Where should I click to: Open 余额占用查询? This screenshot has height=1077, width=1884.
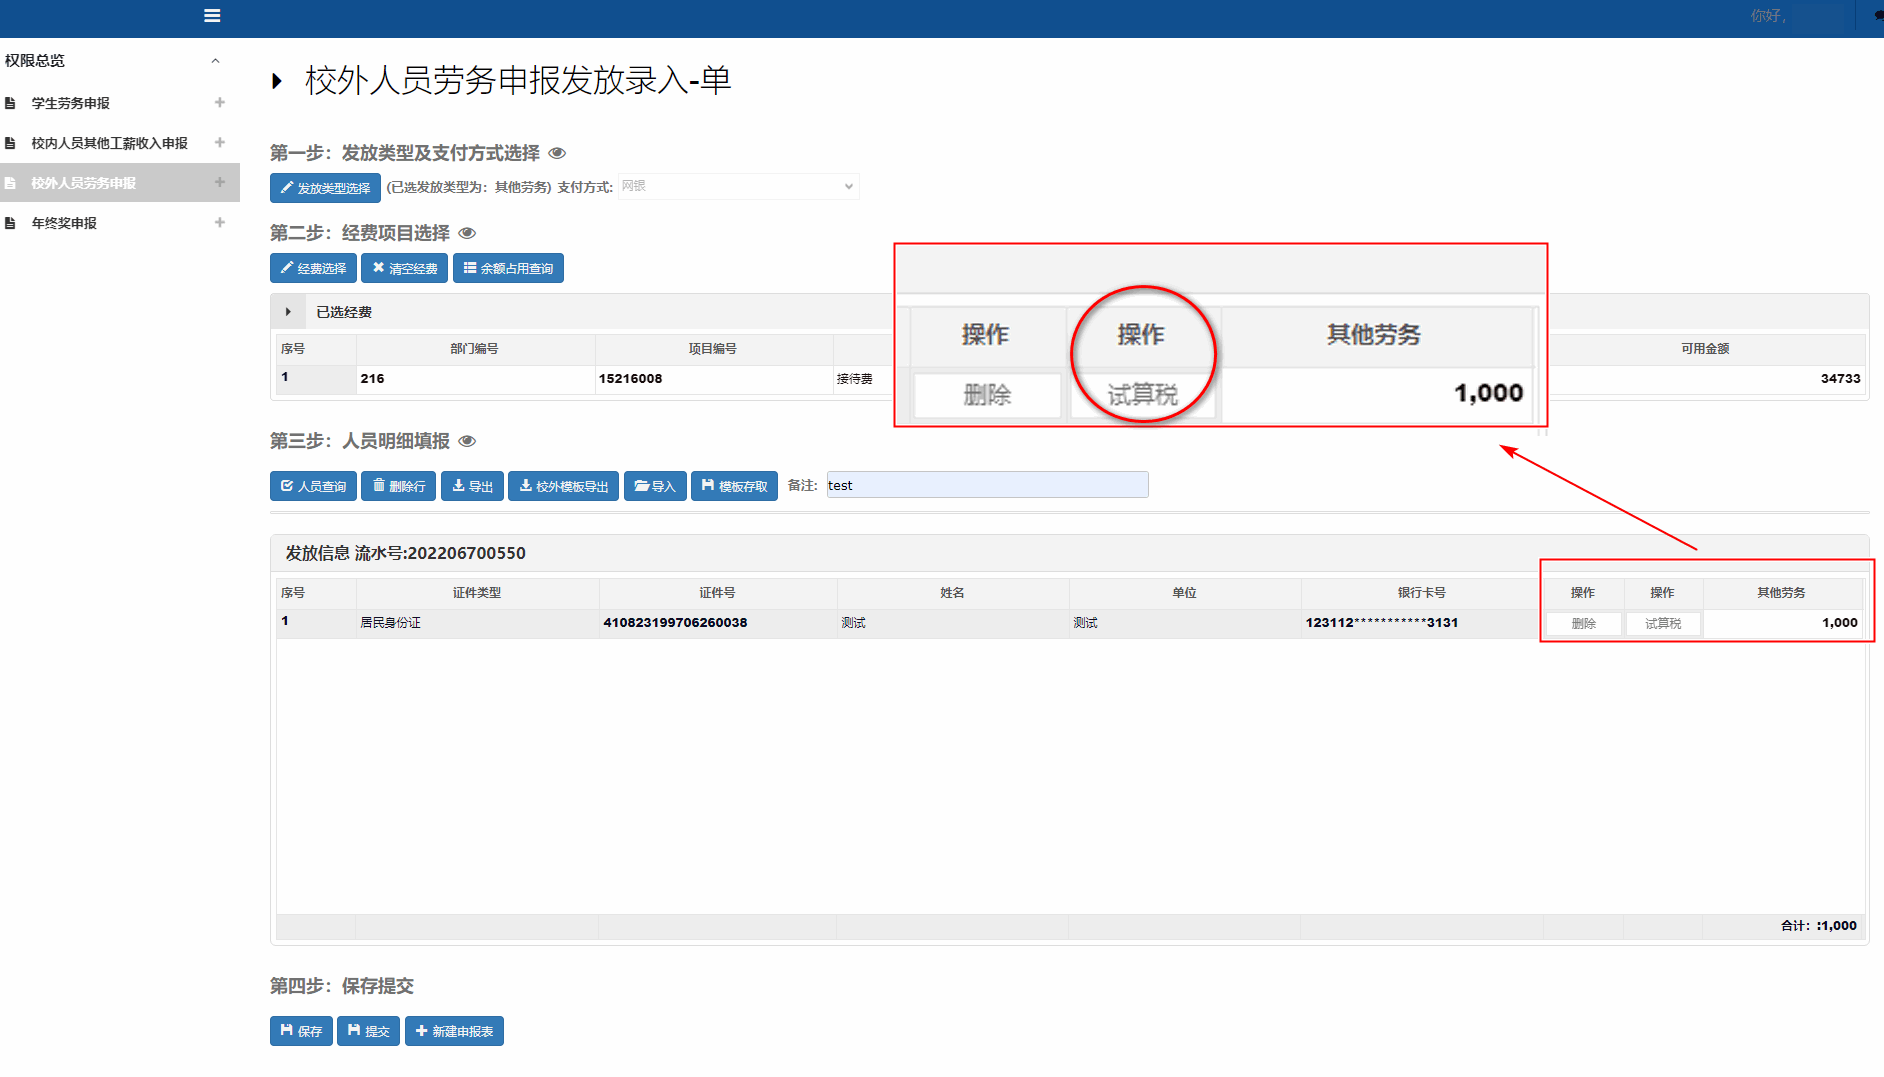pos(508,268)
